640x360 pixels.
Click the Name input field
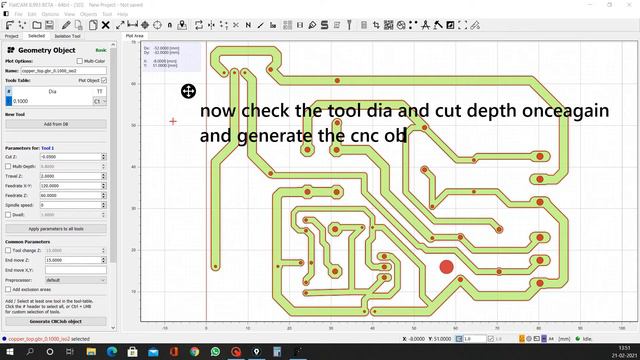pyautogui.click(x=63, y=71)
